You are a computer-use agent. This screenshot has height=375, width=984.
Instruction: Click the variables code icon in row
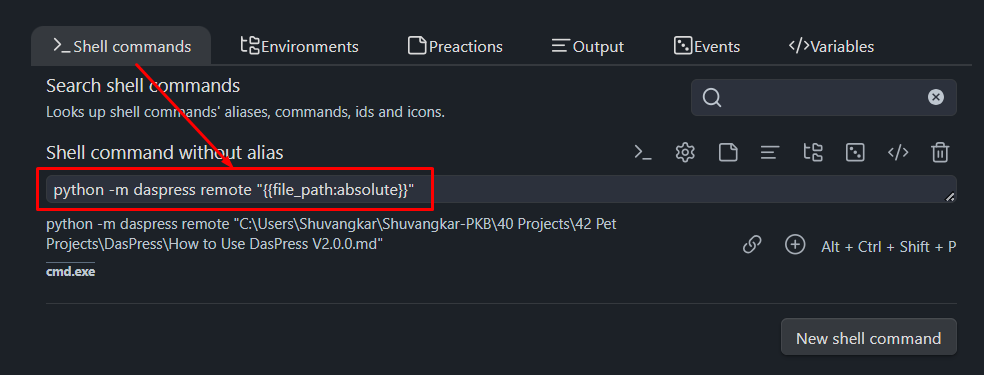(x=898, y=152)
